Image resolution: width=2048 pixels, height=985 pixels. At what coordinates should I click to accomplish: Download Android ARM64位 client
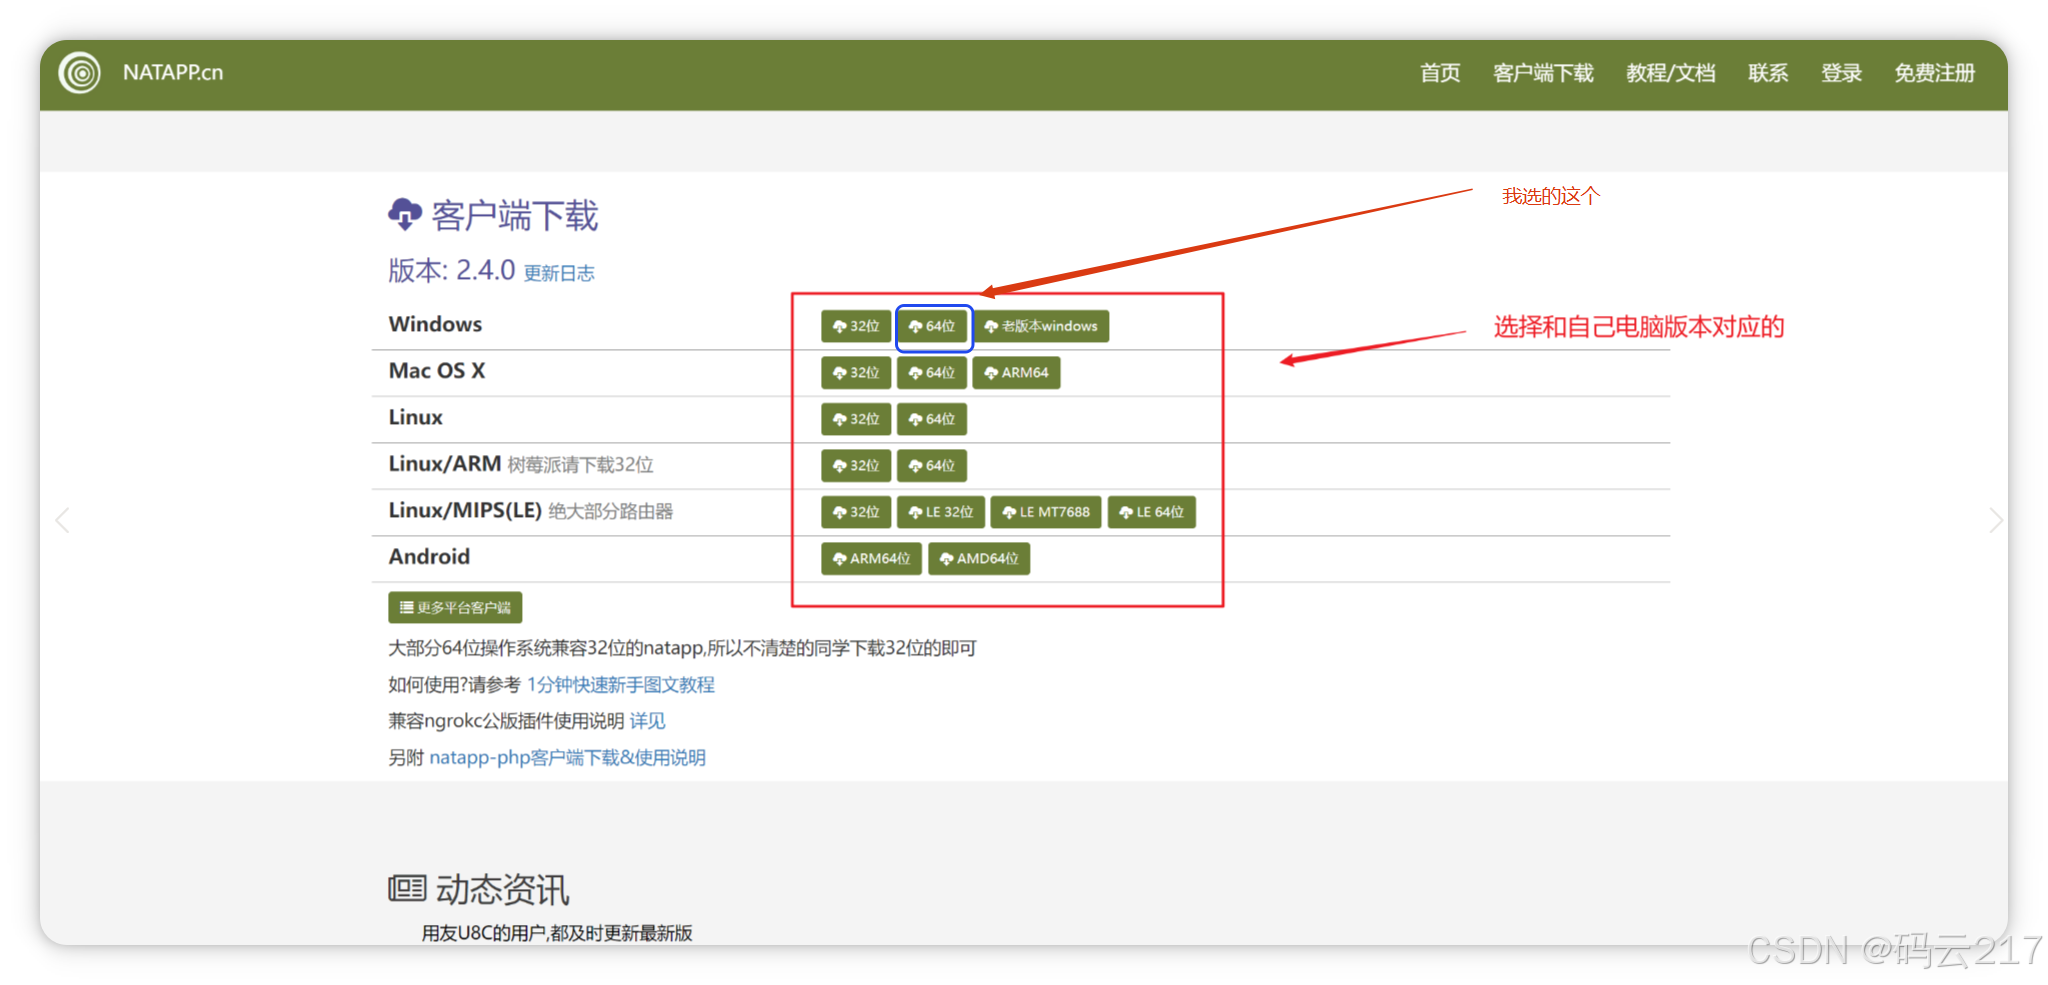tap(871, 559)
